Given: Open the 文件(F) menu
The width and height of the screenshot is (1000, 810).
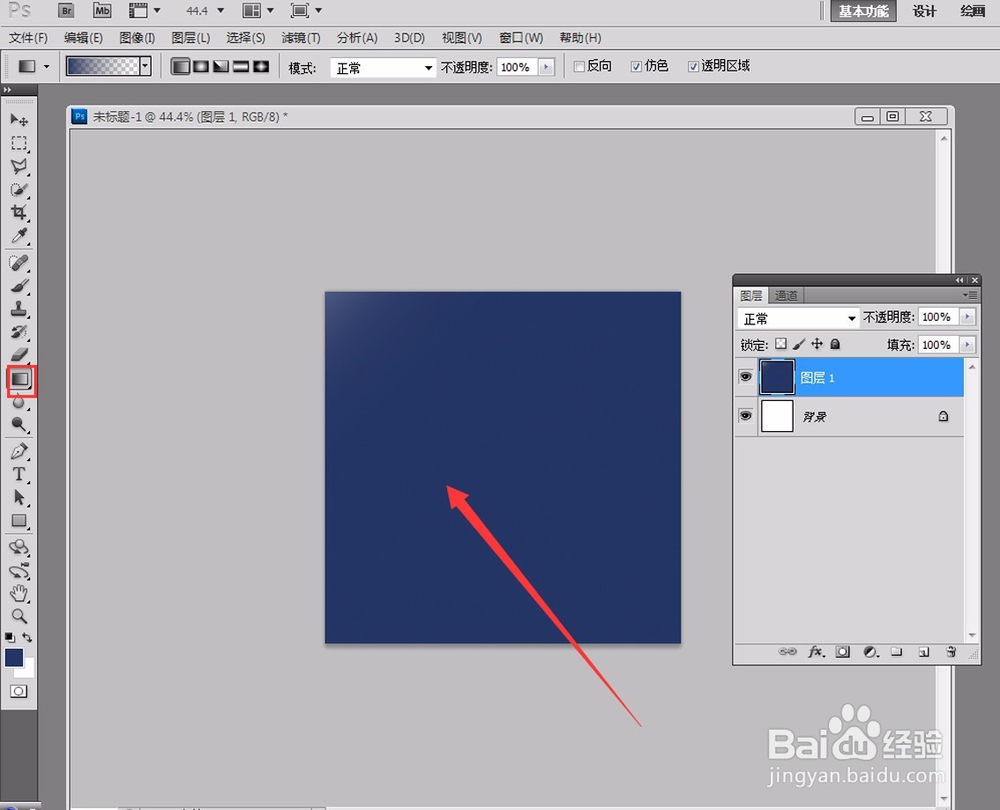Looking at the screenshot, I should 28,38.
